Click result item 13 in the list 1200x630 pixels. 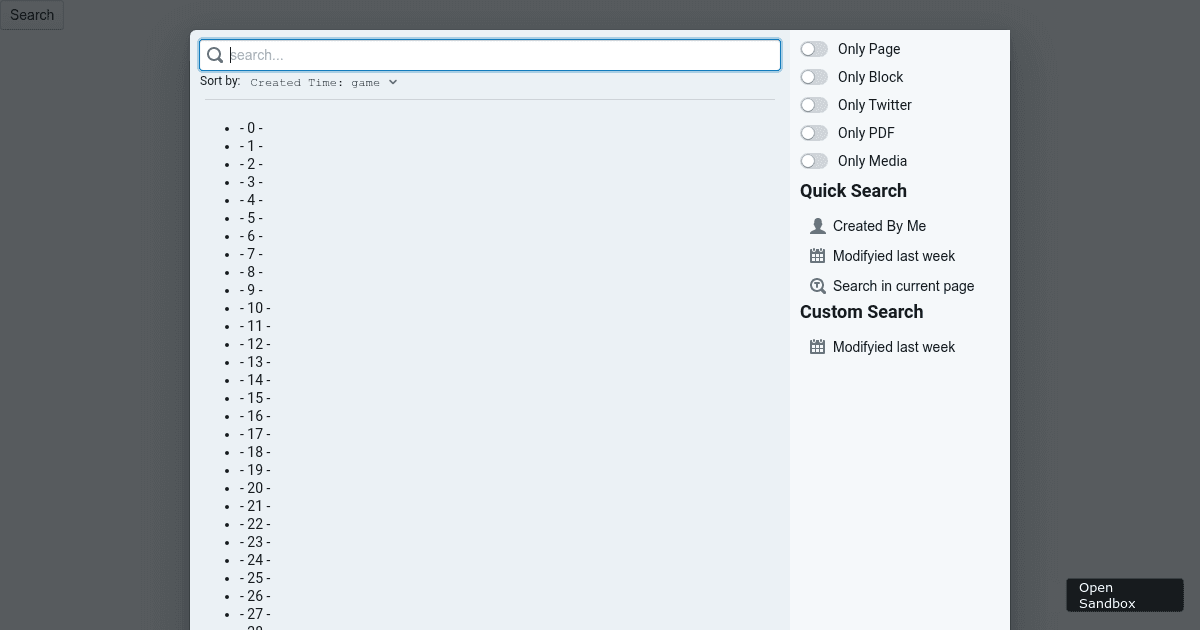coord(254,362)
